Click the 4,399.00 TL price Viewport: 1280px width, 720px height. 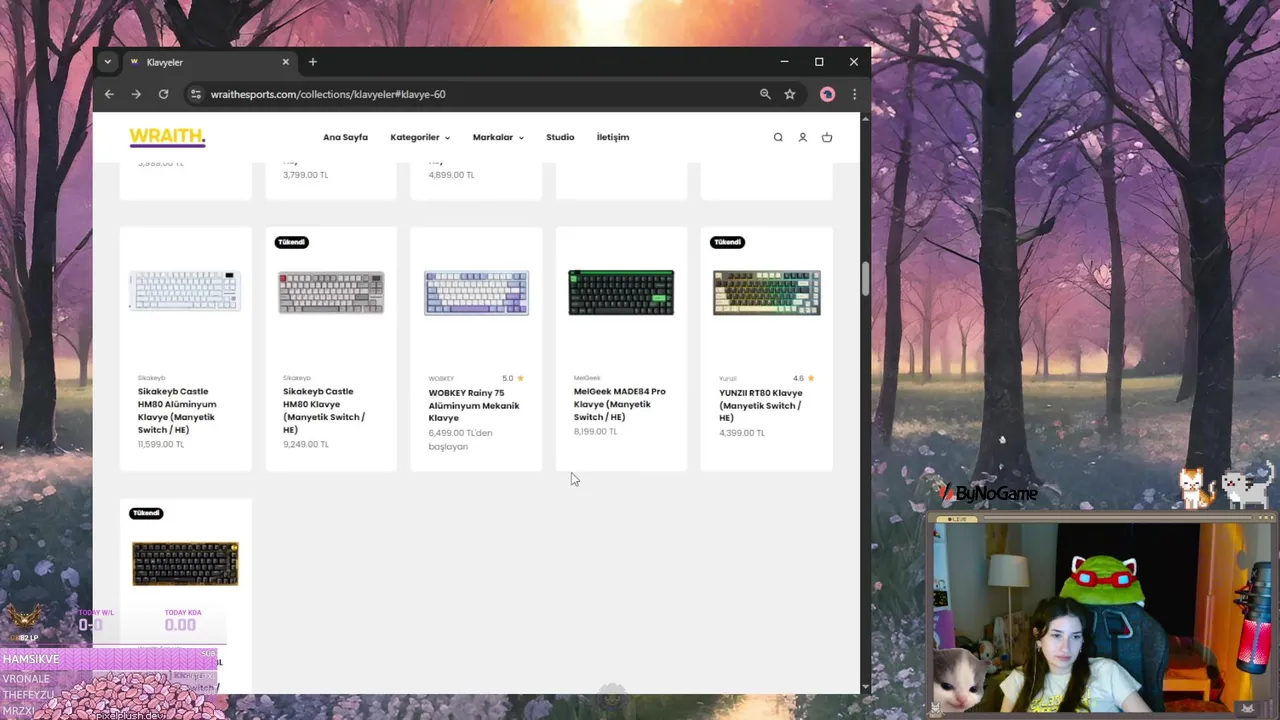point(741,432)
